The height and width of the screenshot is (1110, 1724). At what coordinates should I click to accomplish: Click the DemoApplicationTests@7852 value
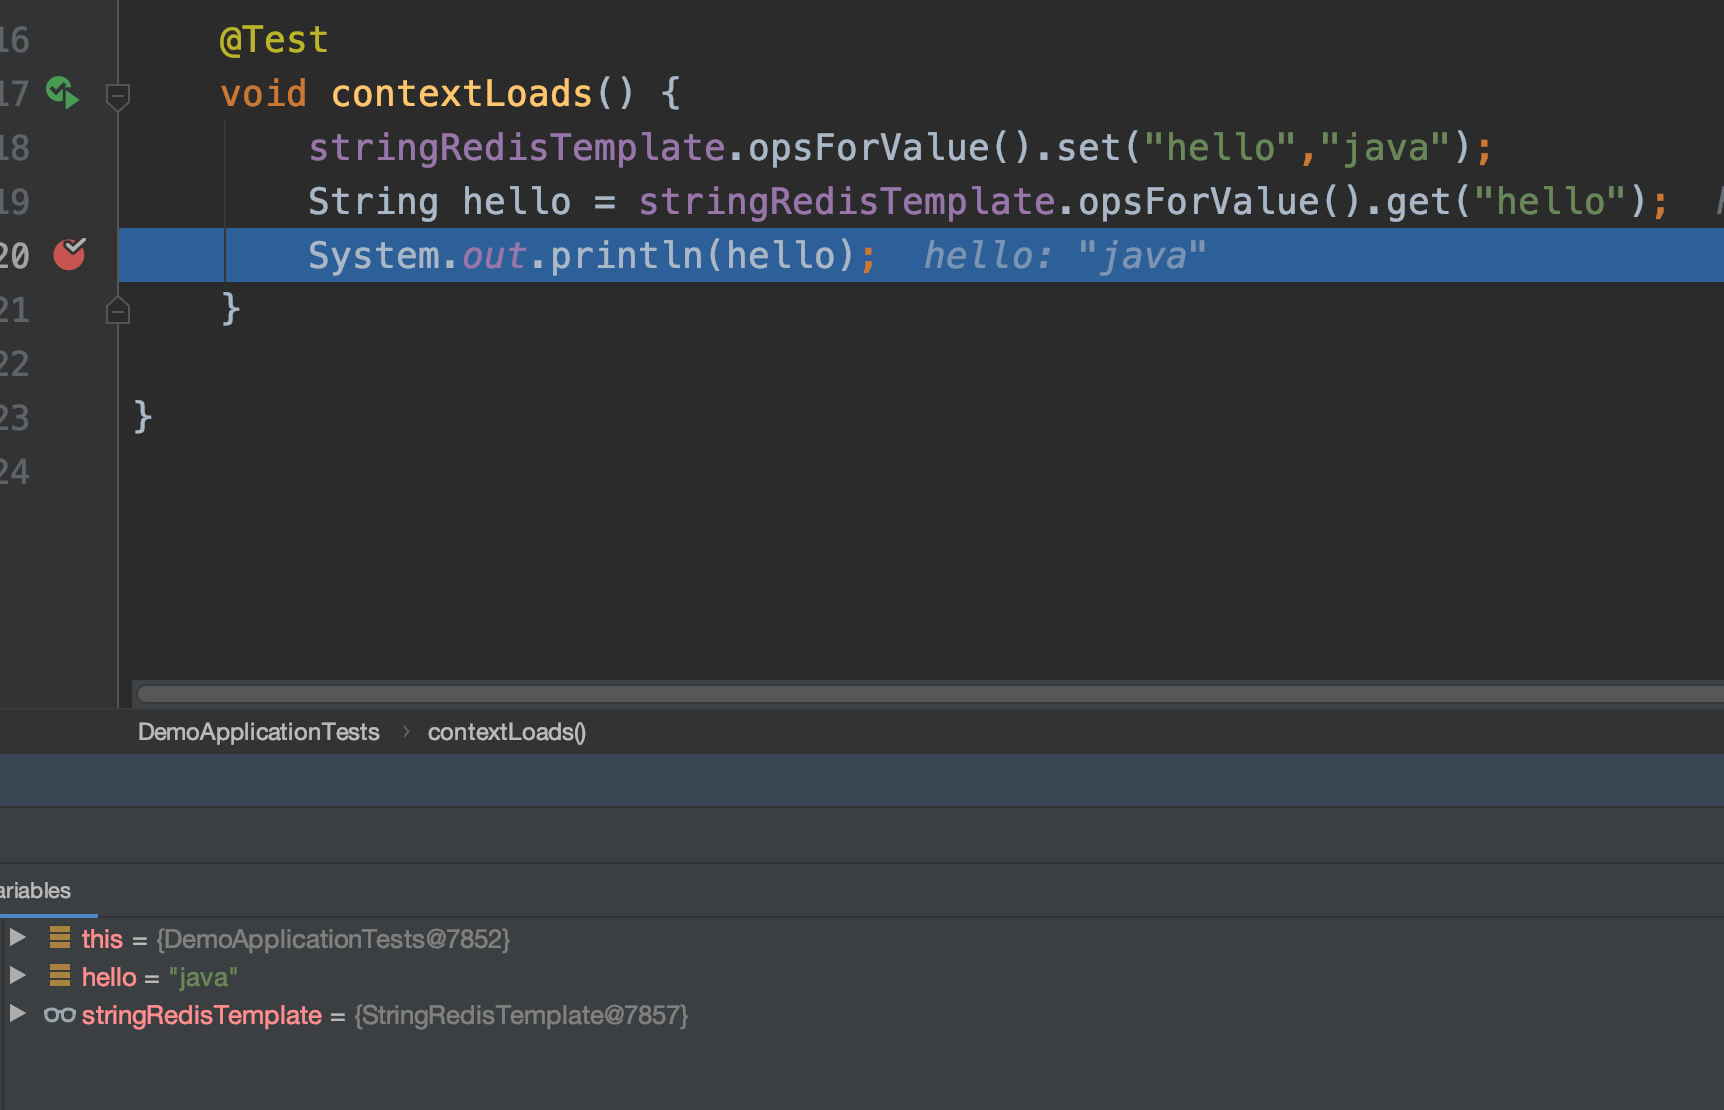coord(333,940)
